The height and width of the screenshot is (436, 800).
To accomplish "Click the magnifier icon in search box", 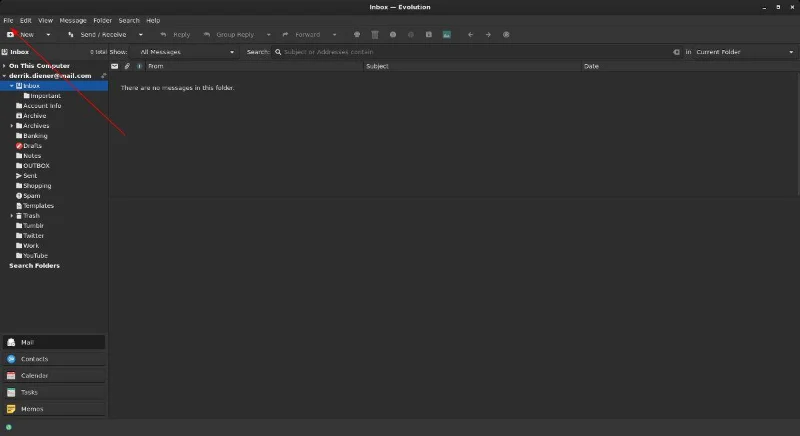I will coord(278,52).
